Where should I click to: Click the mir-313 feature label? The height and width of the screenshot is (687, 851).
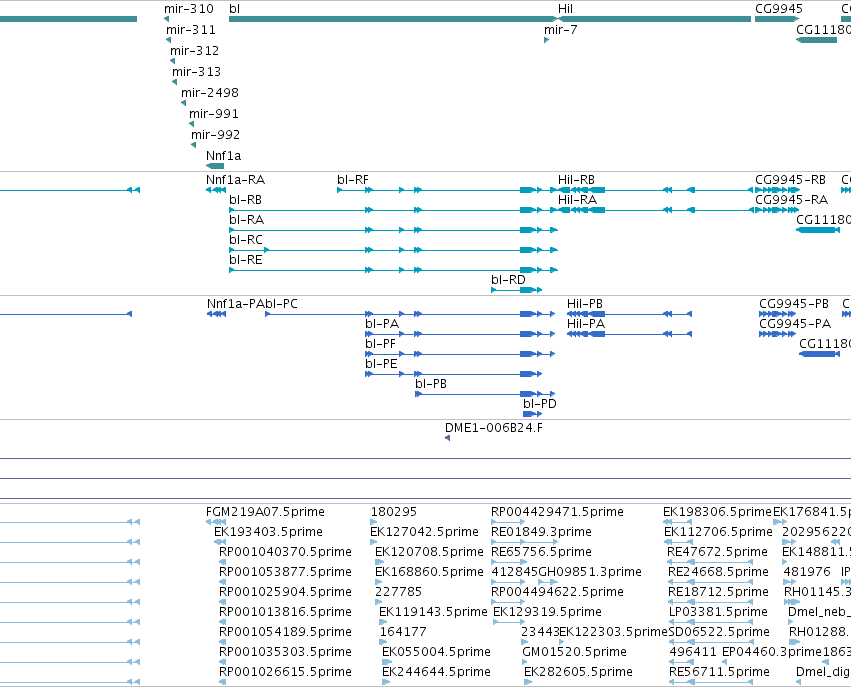click(196, 72)
